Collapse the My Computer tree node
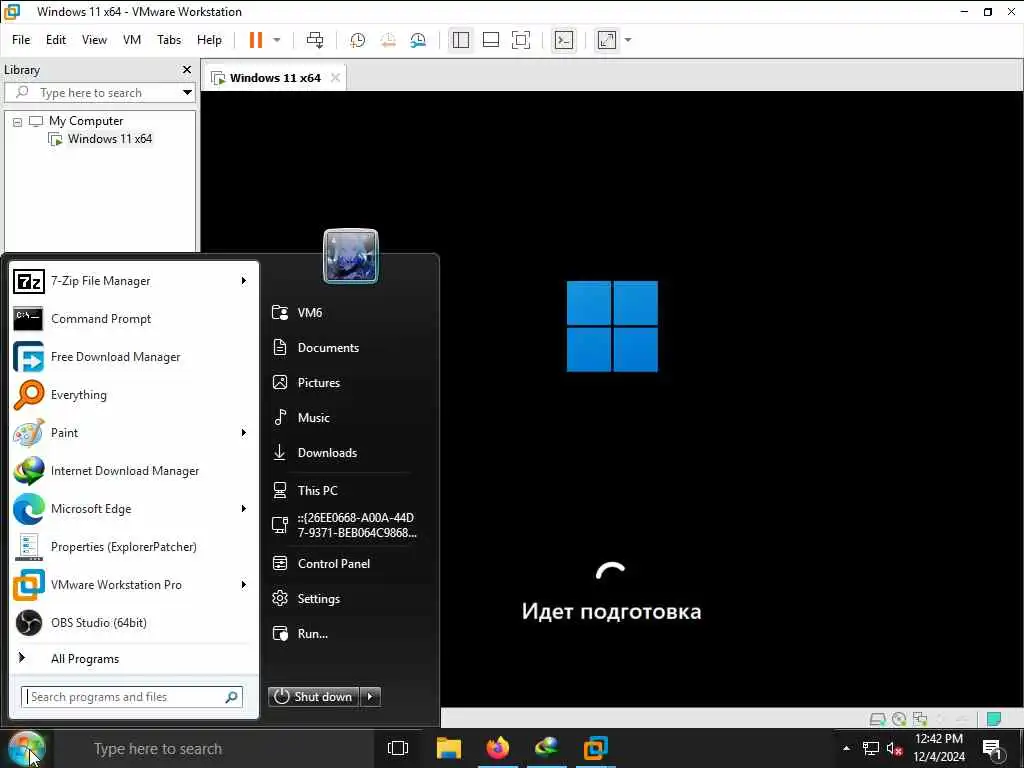The image size is (1024, 768). 18,121
